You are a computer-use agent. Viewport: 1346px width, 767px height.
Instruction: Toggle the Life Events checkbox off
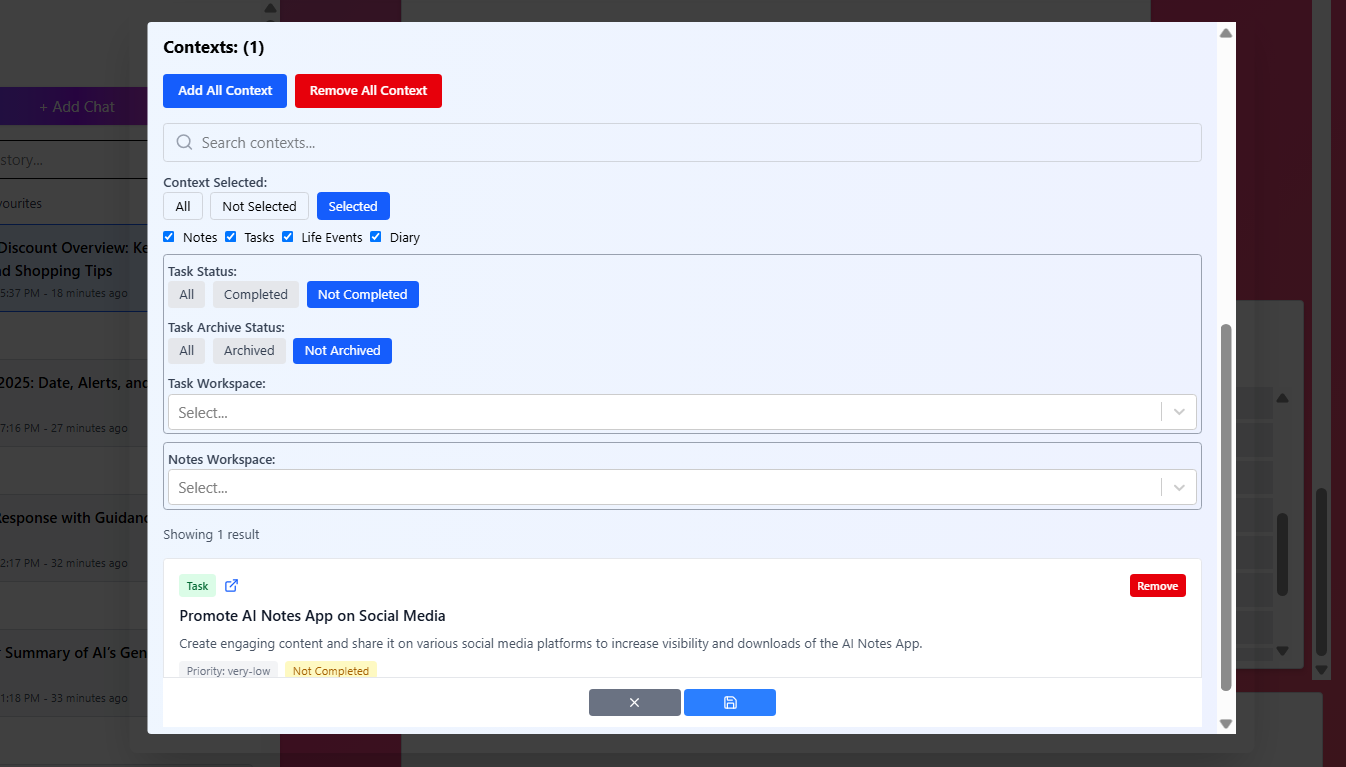pyautogui.click(x=287, y=236)
